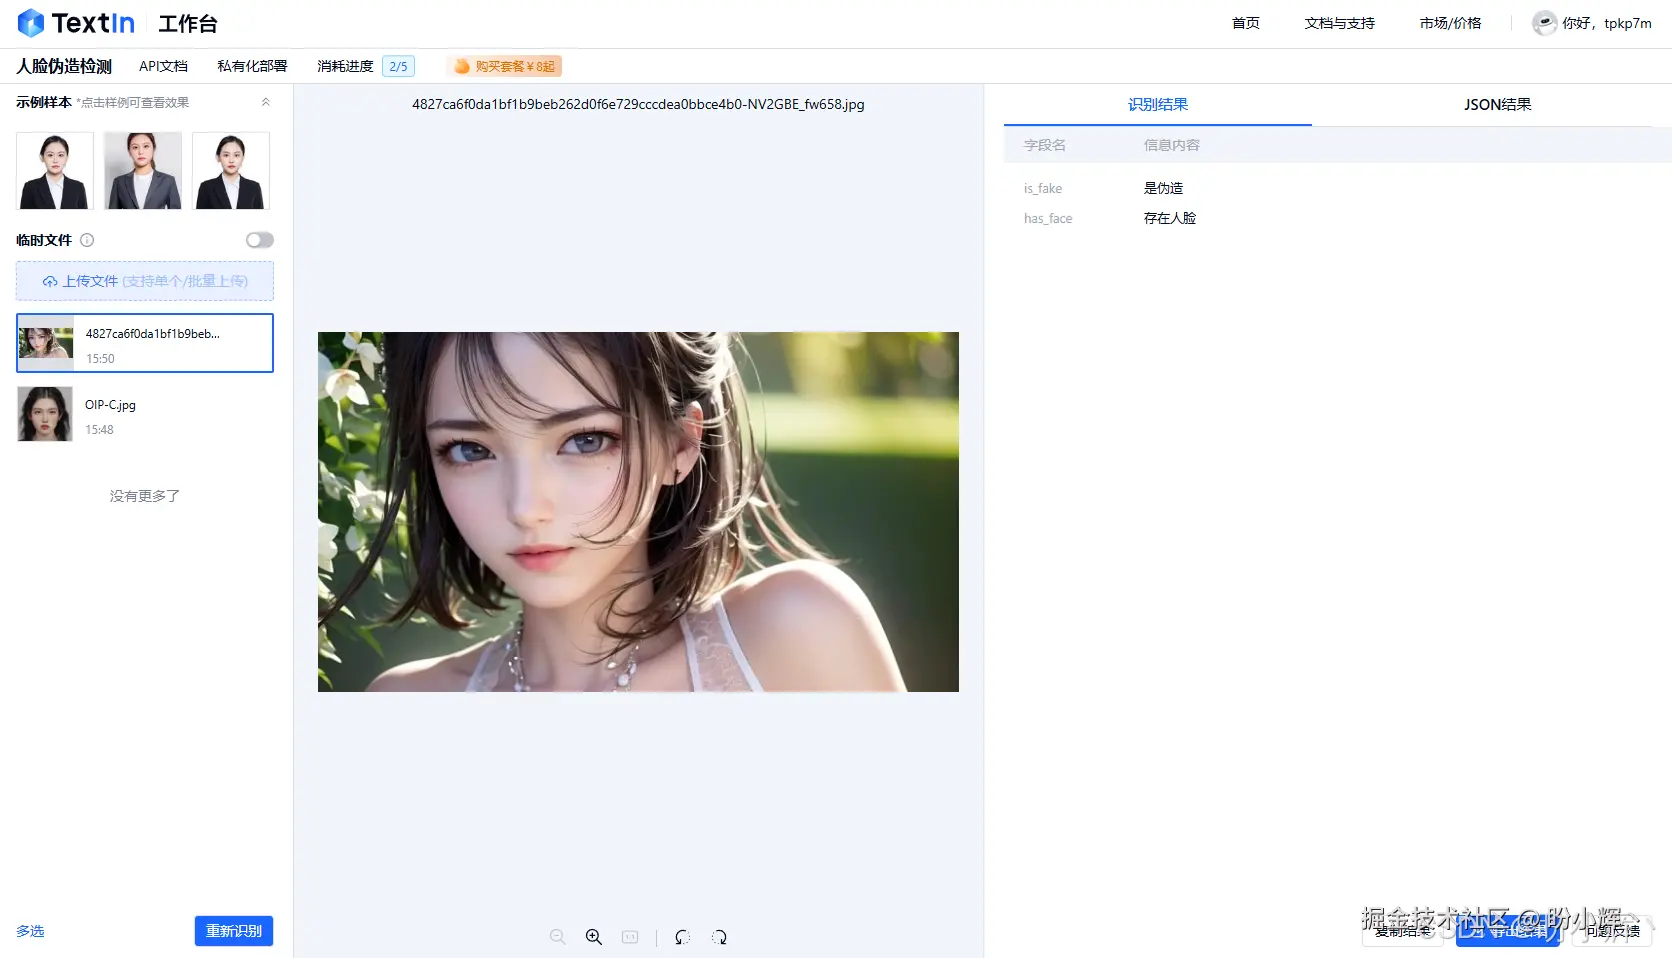Activate 多选 multi-select mode

(x=30, y=931)
